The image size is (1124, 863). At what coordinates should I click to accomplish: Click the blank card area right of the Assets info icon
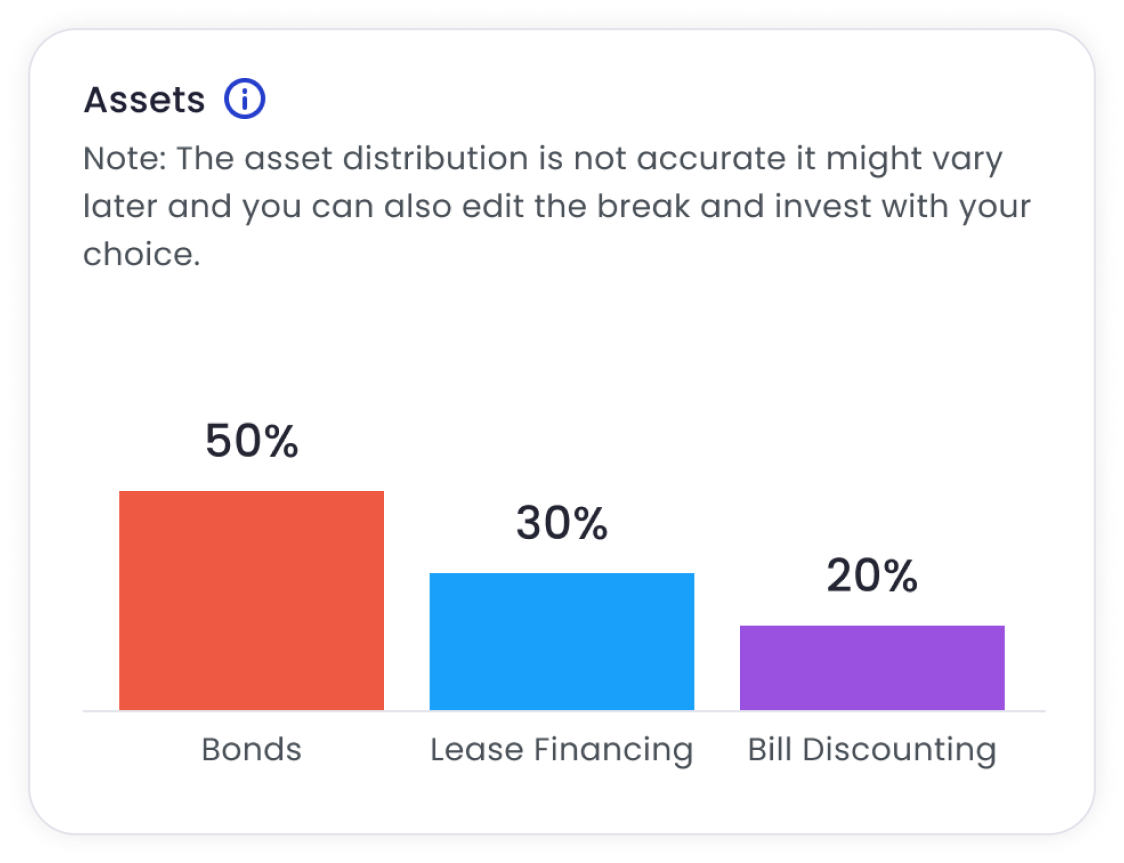tap(650, 100)
